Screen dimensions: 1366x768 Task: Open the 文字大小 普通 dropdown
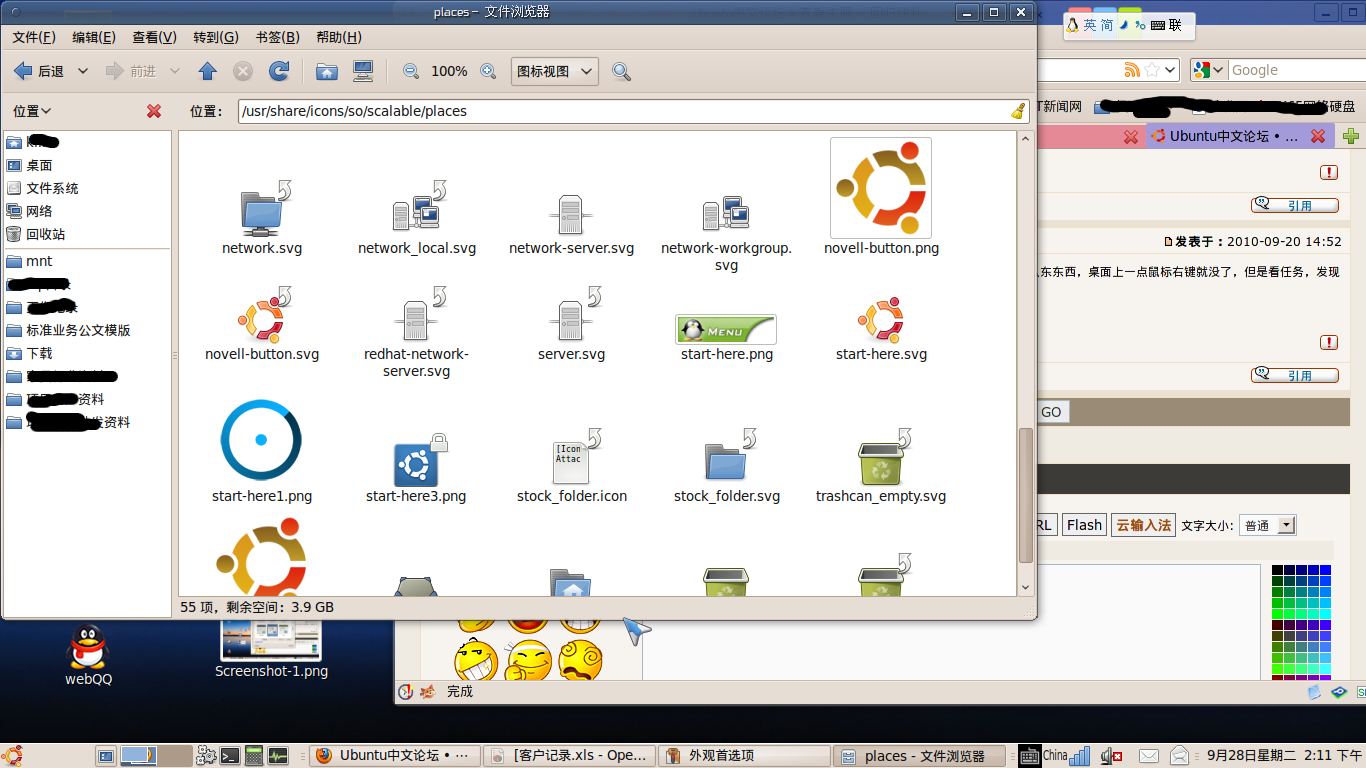pos(1267,525)
